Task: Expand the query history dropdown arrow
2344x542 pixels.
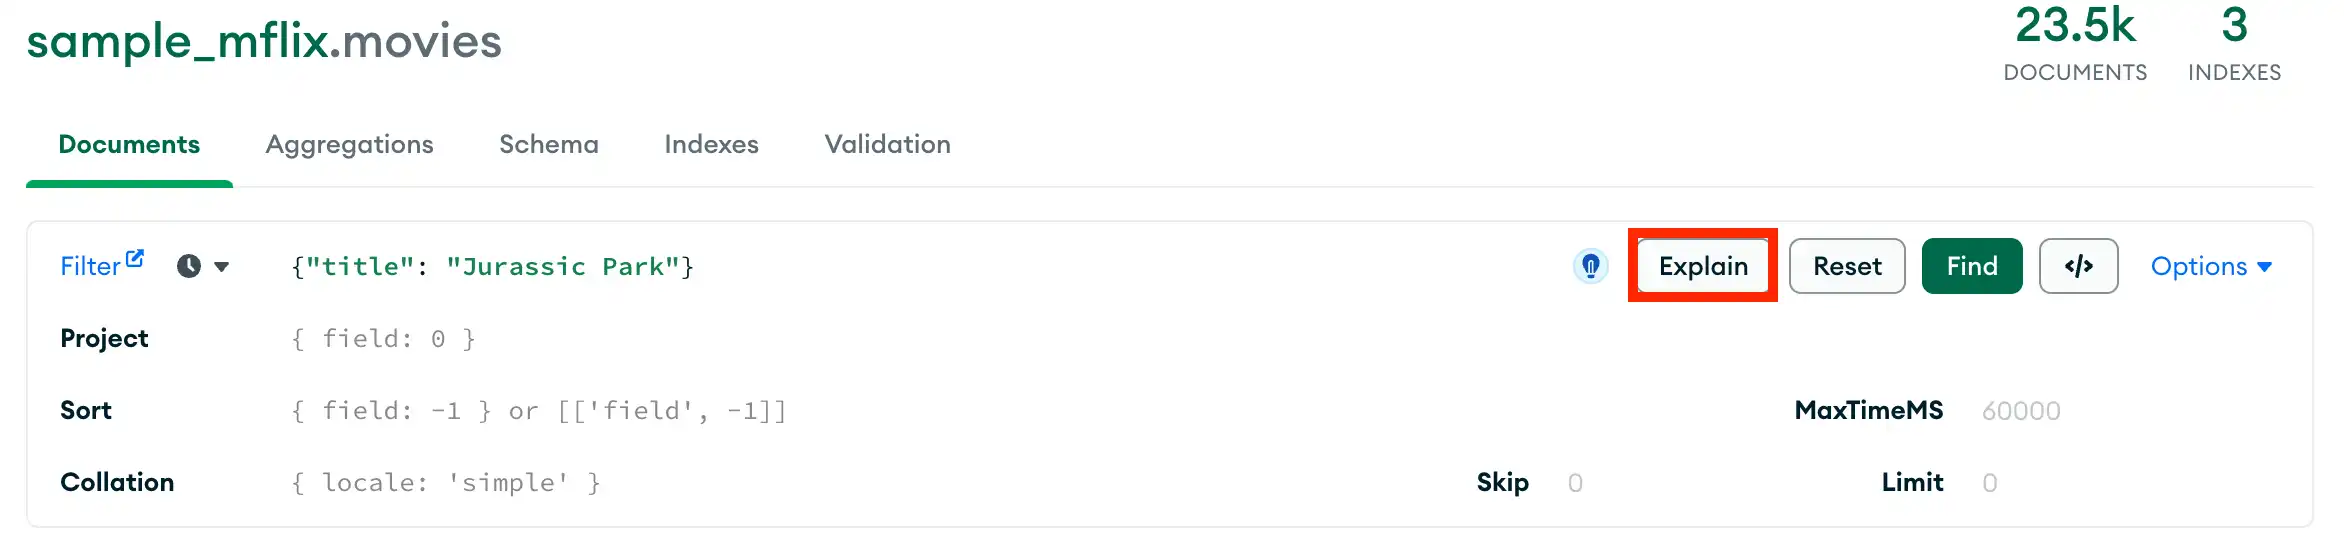Action: [222, 266]
